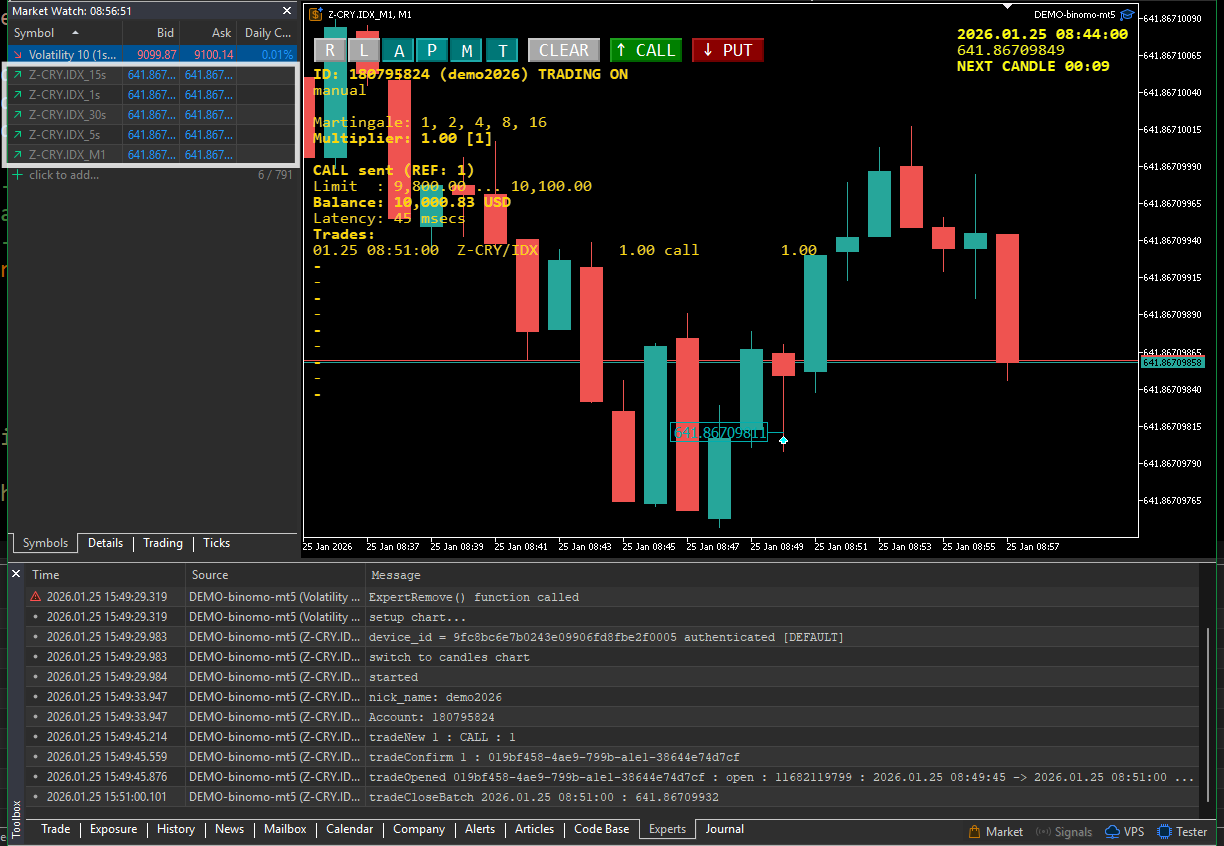
Task: Select the 'tradeNew 1 : CALL : 1' log entry
Action: tap(612, 737)
